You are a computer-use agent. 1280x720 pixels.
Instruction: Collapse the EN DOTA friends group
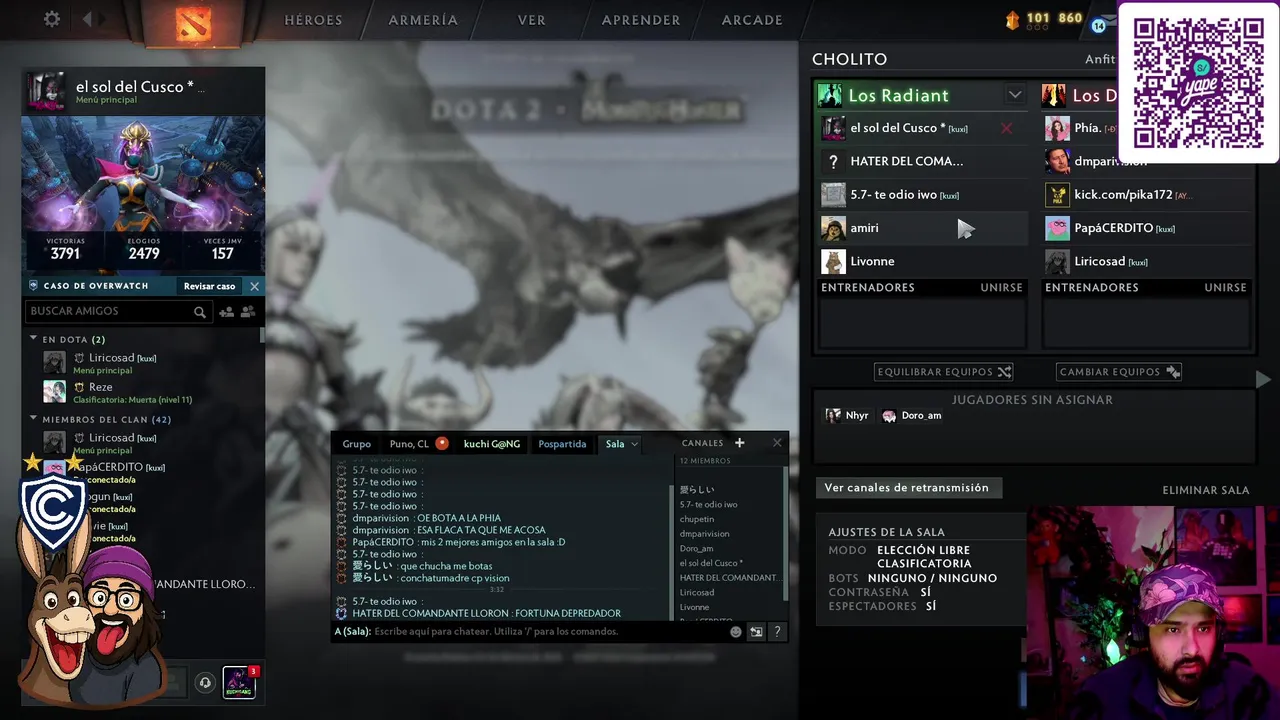(33, 339)
